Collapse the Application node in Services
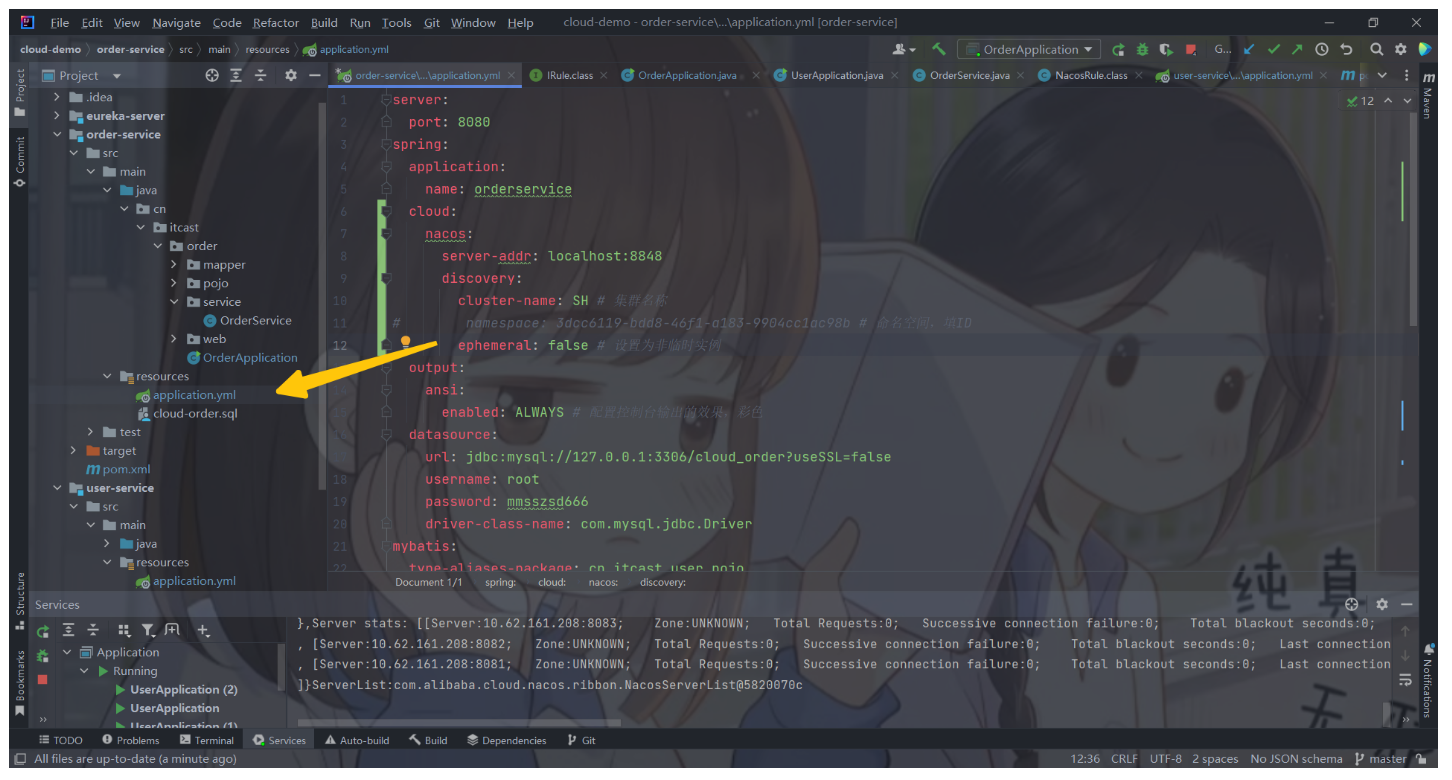Viewport: 1452px width, 780px height. pos(68,652)
